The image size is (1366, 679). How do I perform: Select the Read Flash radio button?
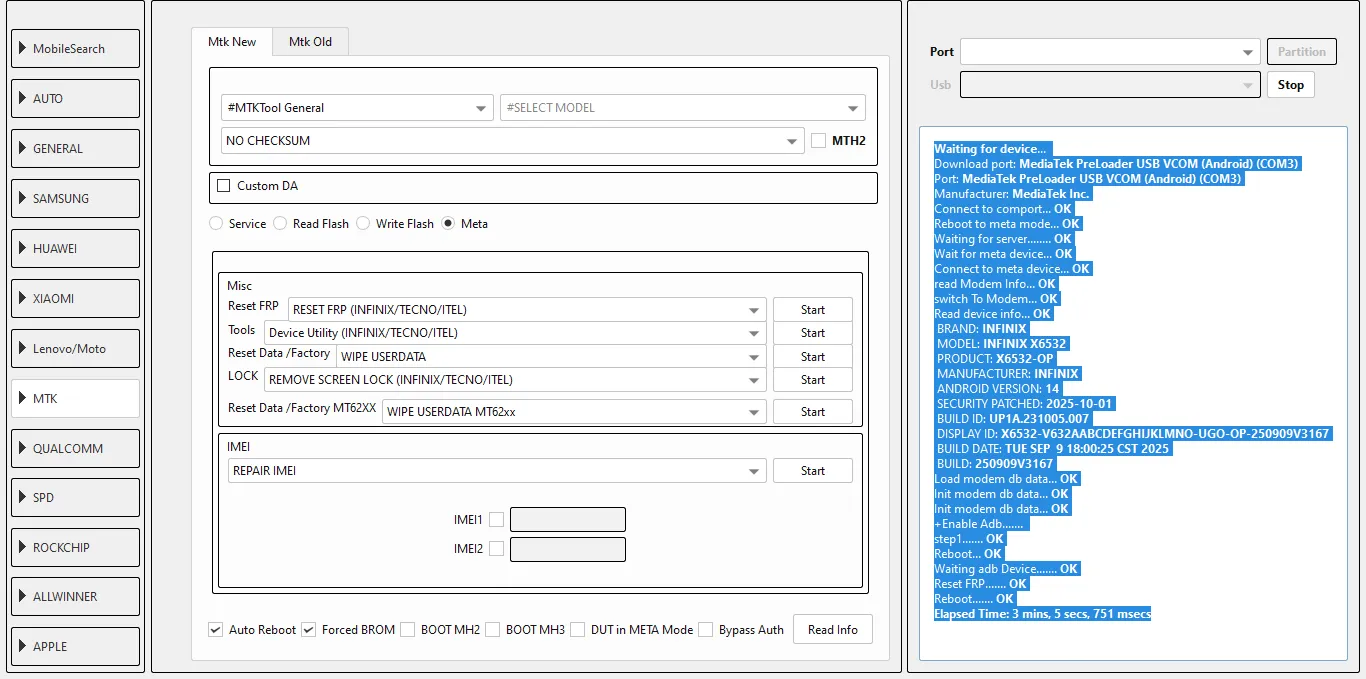pyautogui.click(x=281, y=224)
